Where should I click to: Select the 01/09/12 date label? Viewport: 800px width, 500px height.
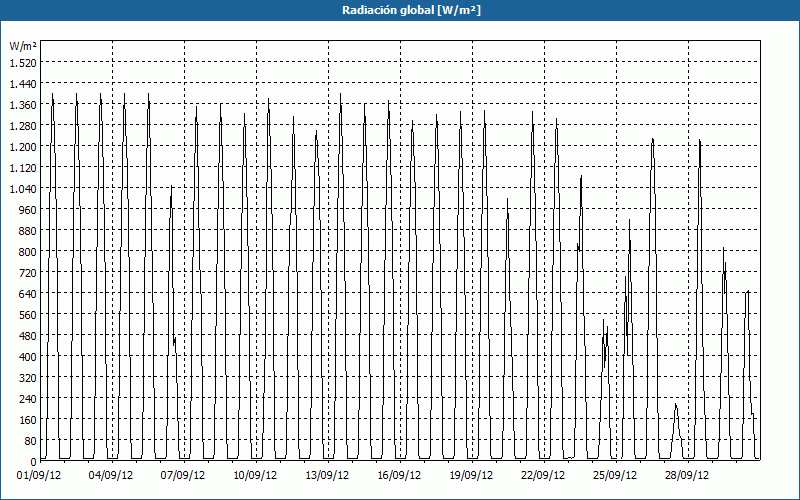(x=39, y=475)
